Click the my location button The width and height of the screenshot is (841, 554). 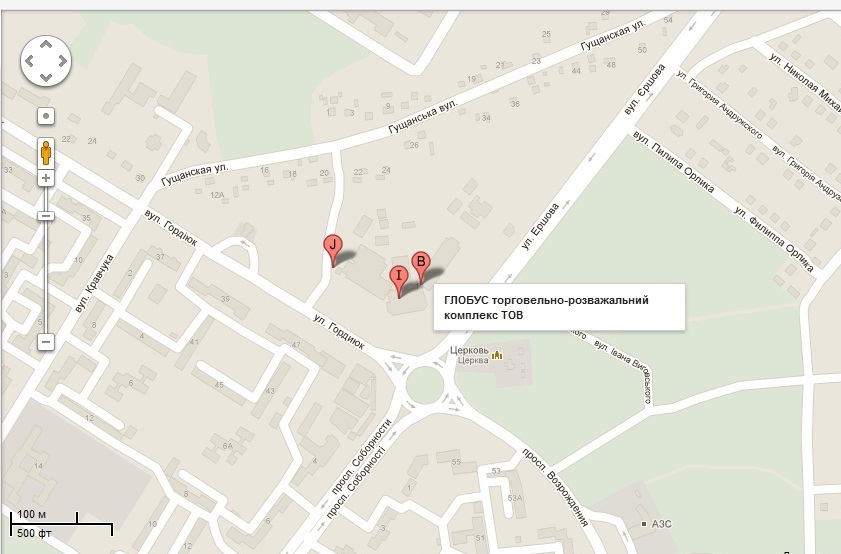46,116
